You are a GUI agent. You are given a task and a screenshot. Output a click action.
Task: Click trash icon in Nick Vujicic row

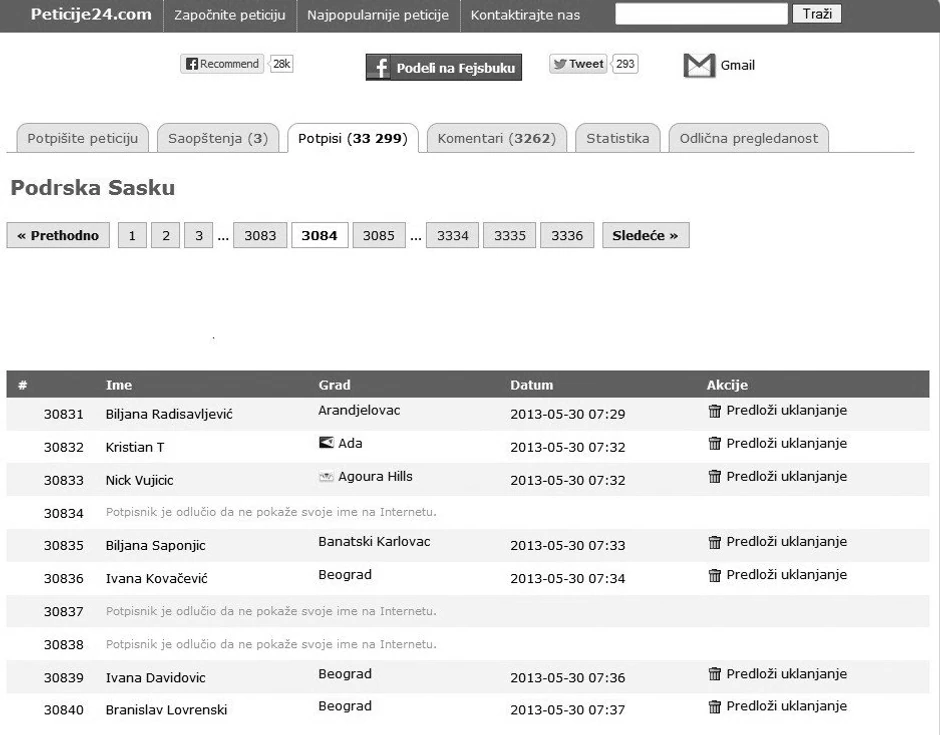click(715, 477)
